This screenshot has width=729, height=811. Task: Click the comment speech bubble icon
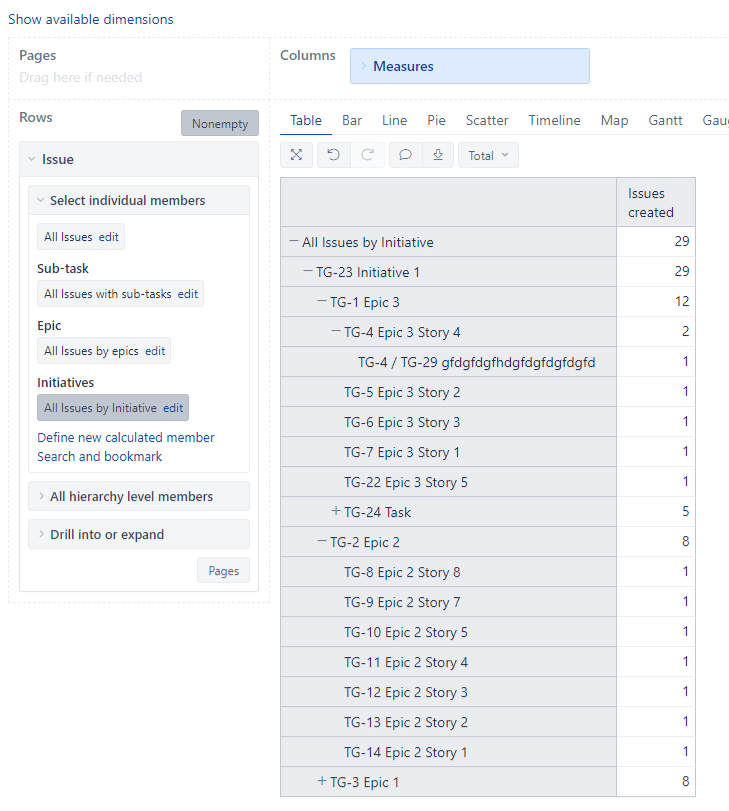pos(405,155)
